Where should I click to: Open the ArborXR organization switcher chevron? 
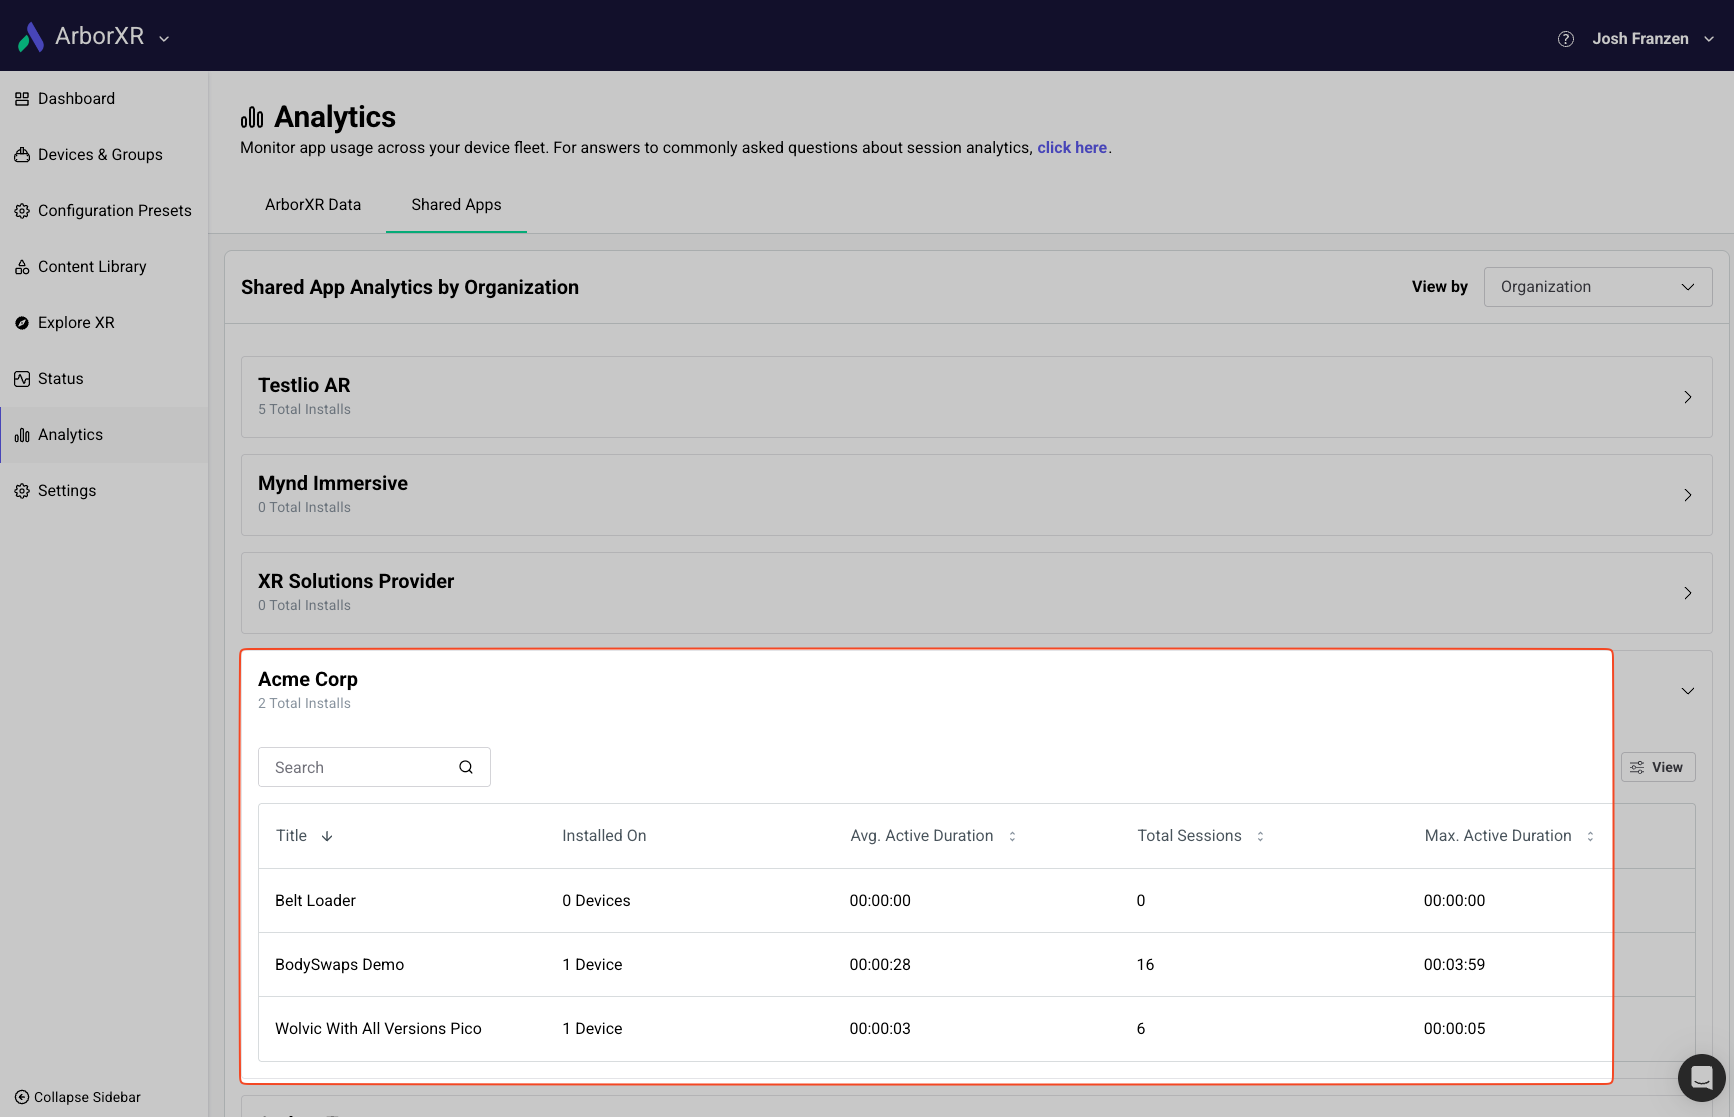(164, 39)
